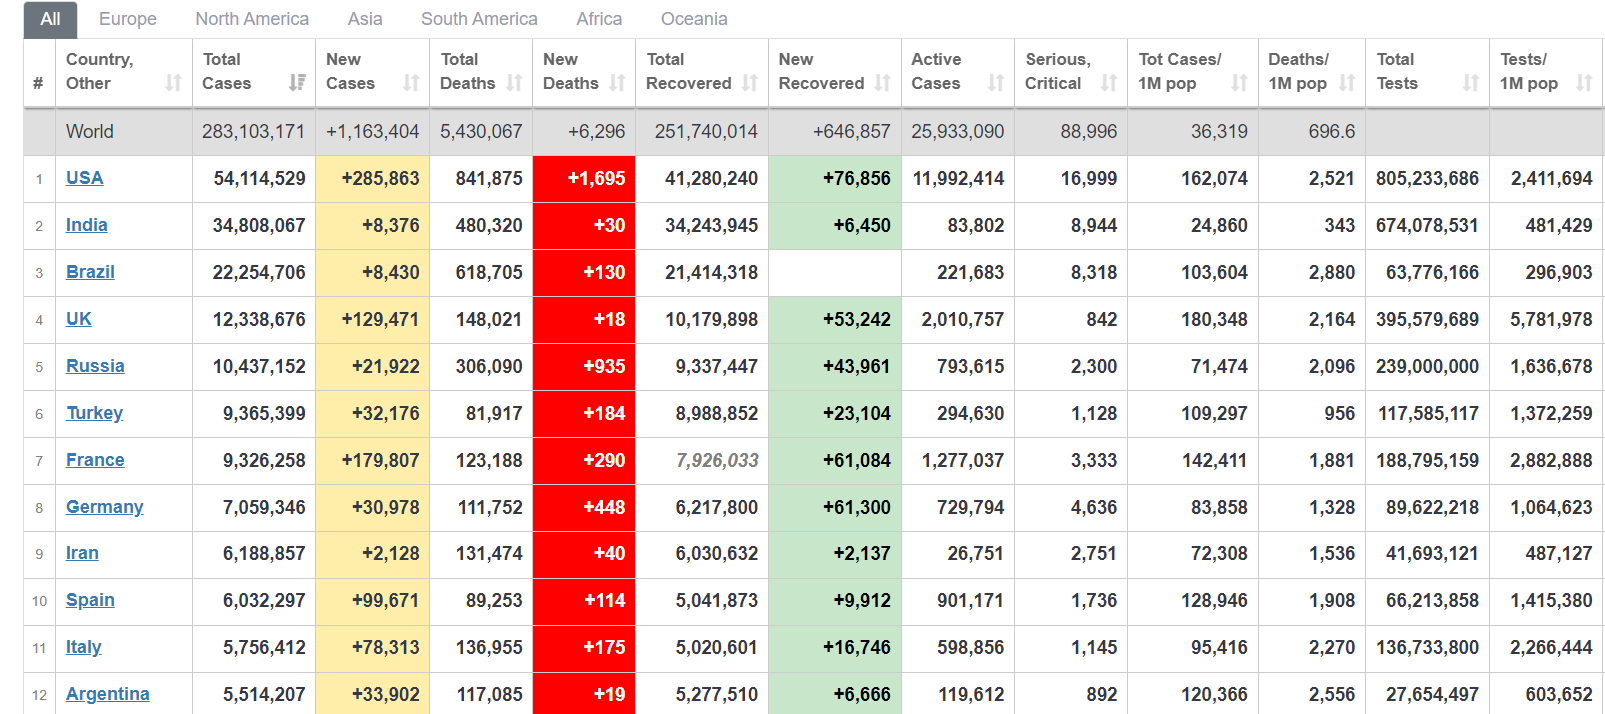The image size is (1605, 714).
Task: Click sort icon in Country, Other header
Action: coord(173,83)
